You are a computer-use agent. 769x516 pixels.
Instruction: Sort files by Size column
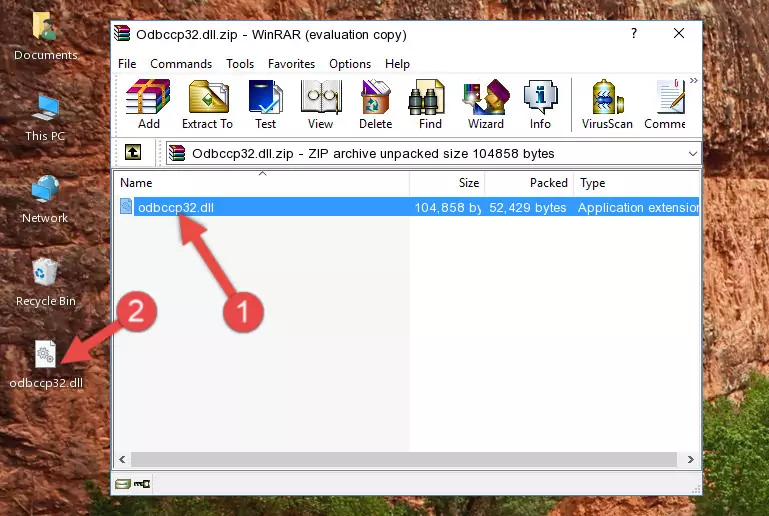point(447,183)
